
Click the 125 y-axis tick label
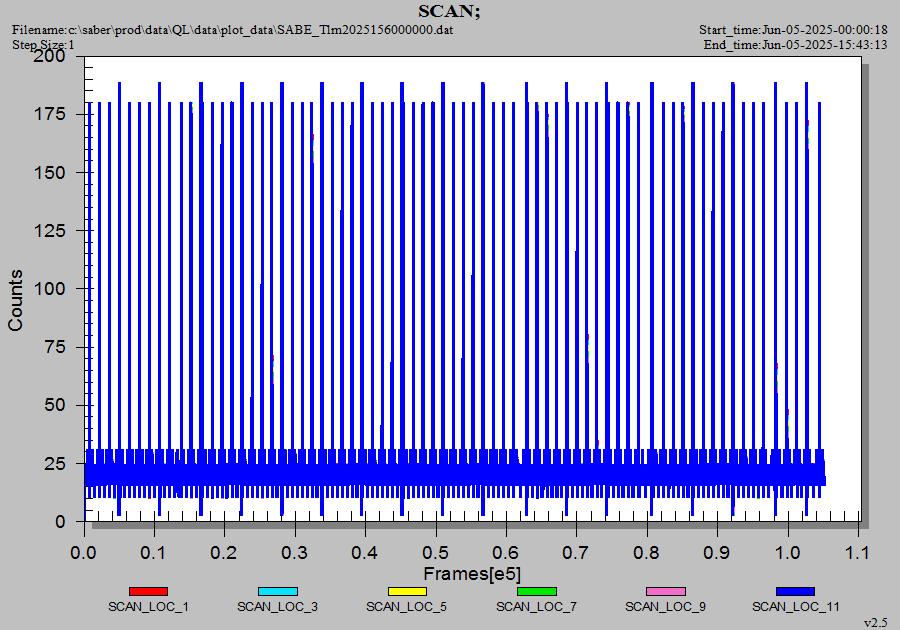click(49, 230)
